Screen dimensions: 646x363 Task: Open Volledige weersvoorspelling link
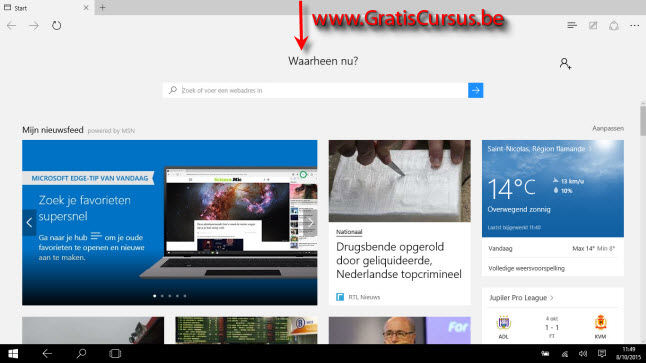526,268
